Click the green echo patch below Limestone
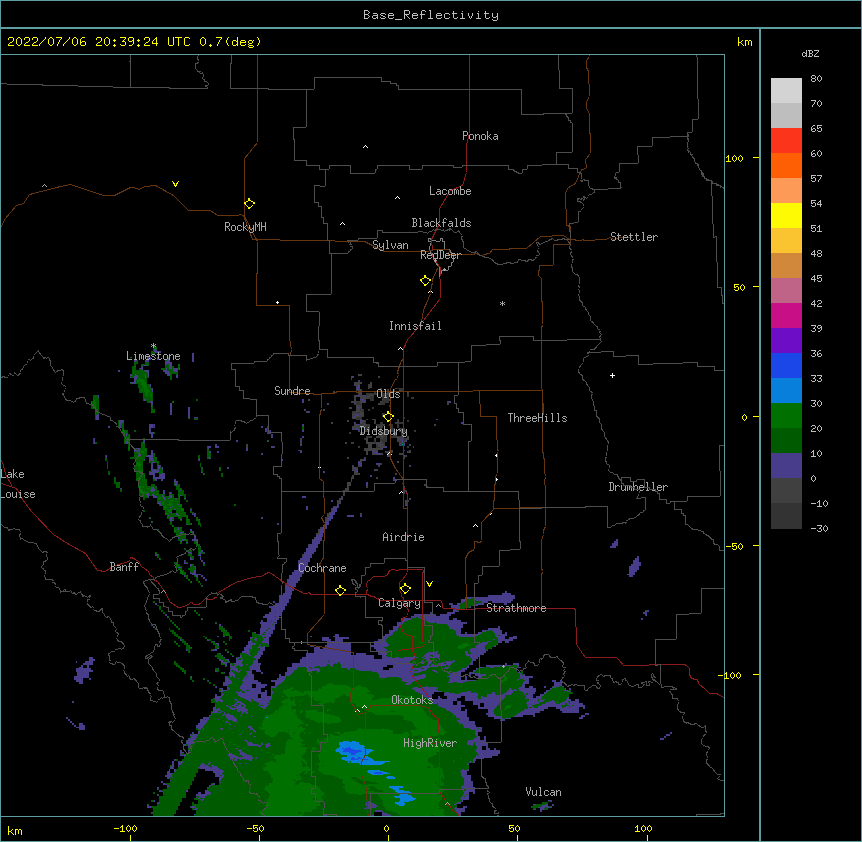 pos(143,381)
